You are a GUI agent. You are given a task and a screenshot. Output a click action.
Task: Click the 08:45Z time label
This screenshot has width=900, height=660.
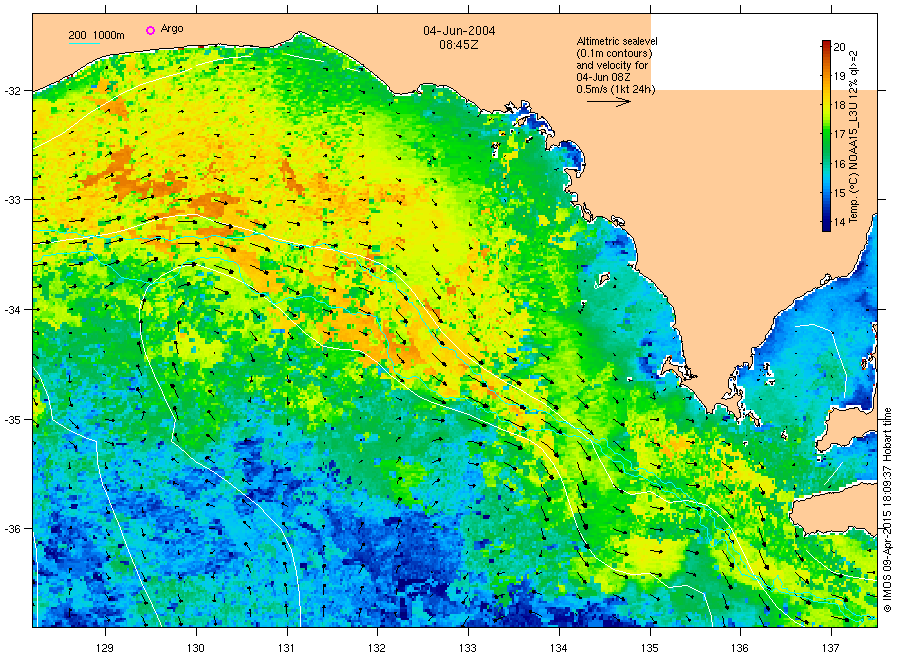click(x=459, y=45)
